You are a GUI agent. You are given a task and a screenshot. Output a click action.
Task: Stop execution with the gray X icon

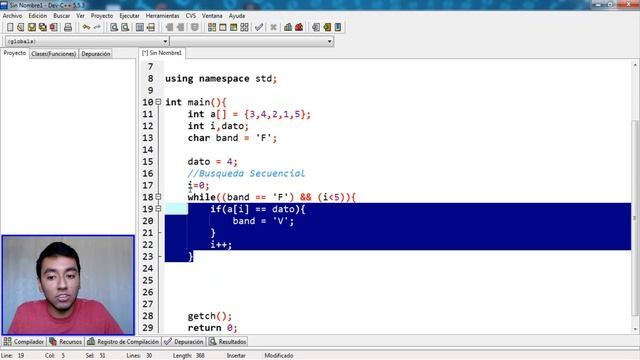pyautogui.click(x=273, y=27)
